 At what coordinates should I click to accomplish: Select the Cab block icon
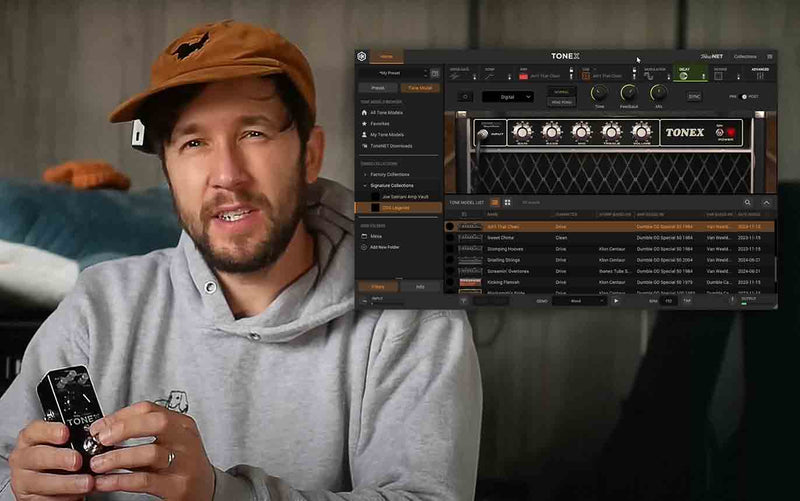pyautogui.click(x=586, y=77)
